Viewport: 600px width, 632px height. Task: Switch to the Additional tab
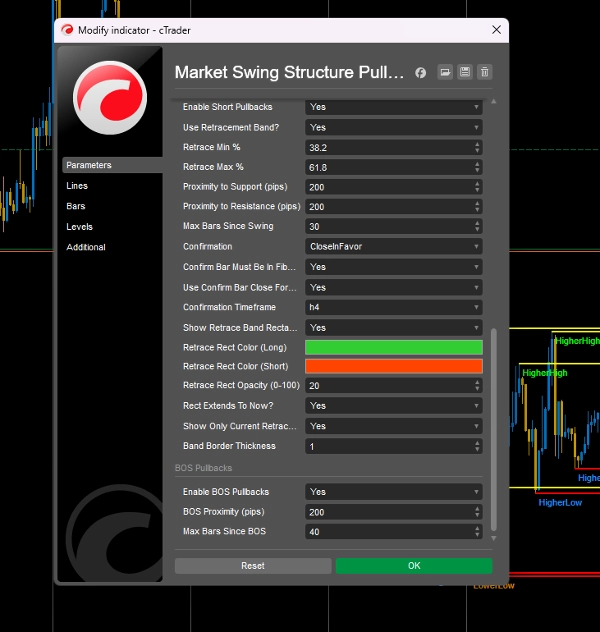(86, 247)
